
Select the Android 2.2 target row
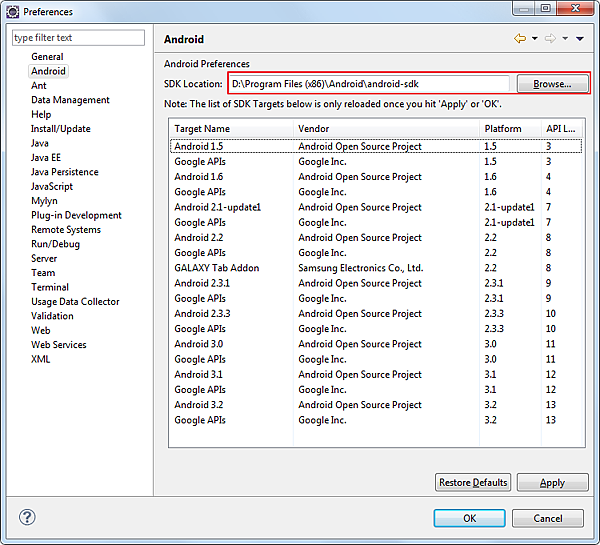(x=376, y=237)
